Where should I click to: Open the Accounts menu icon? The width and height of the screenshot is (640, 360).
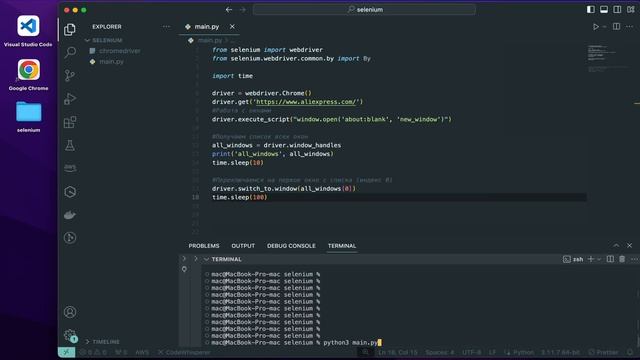tap(70, 312)
